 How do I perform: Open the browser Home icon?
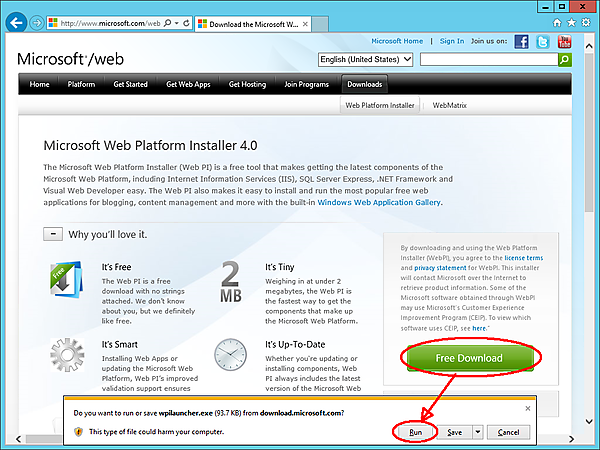click(557, 23)
